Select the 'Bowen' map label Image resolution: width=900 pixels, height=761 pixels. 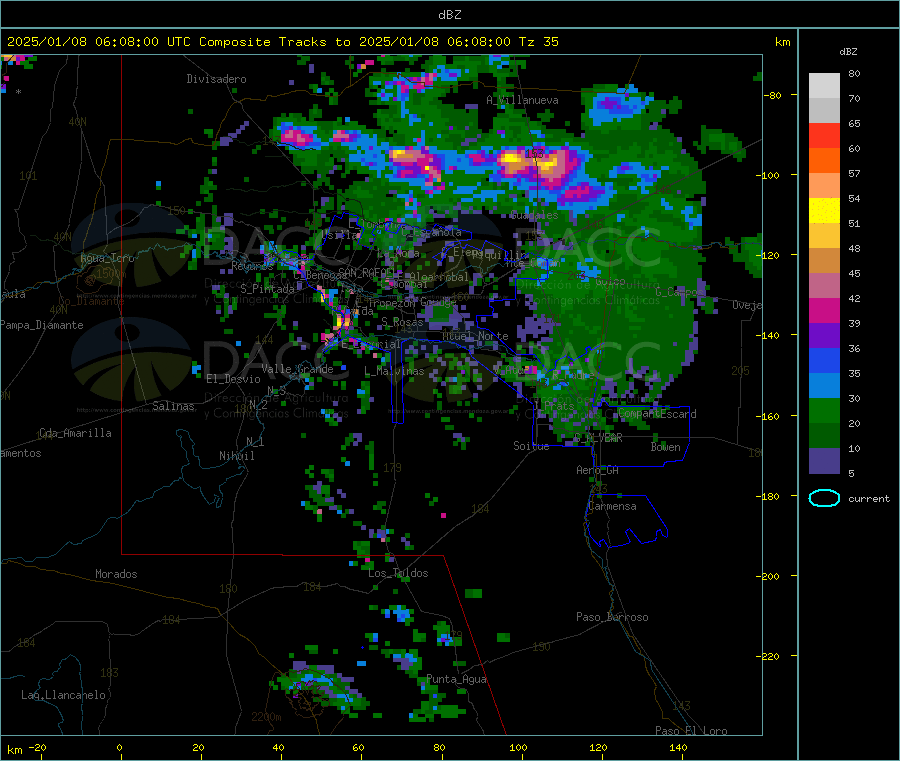pos(665,447)
